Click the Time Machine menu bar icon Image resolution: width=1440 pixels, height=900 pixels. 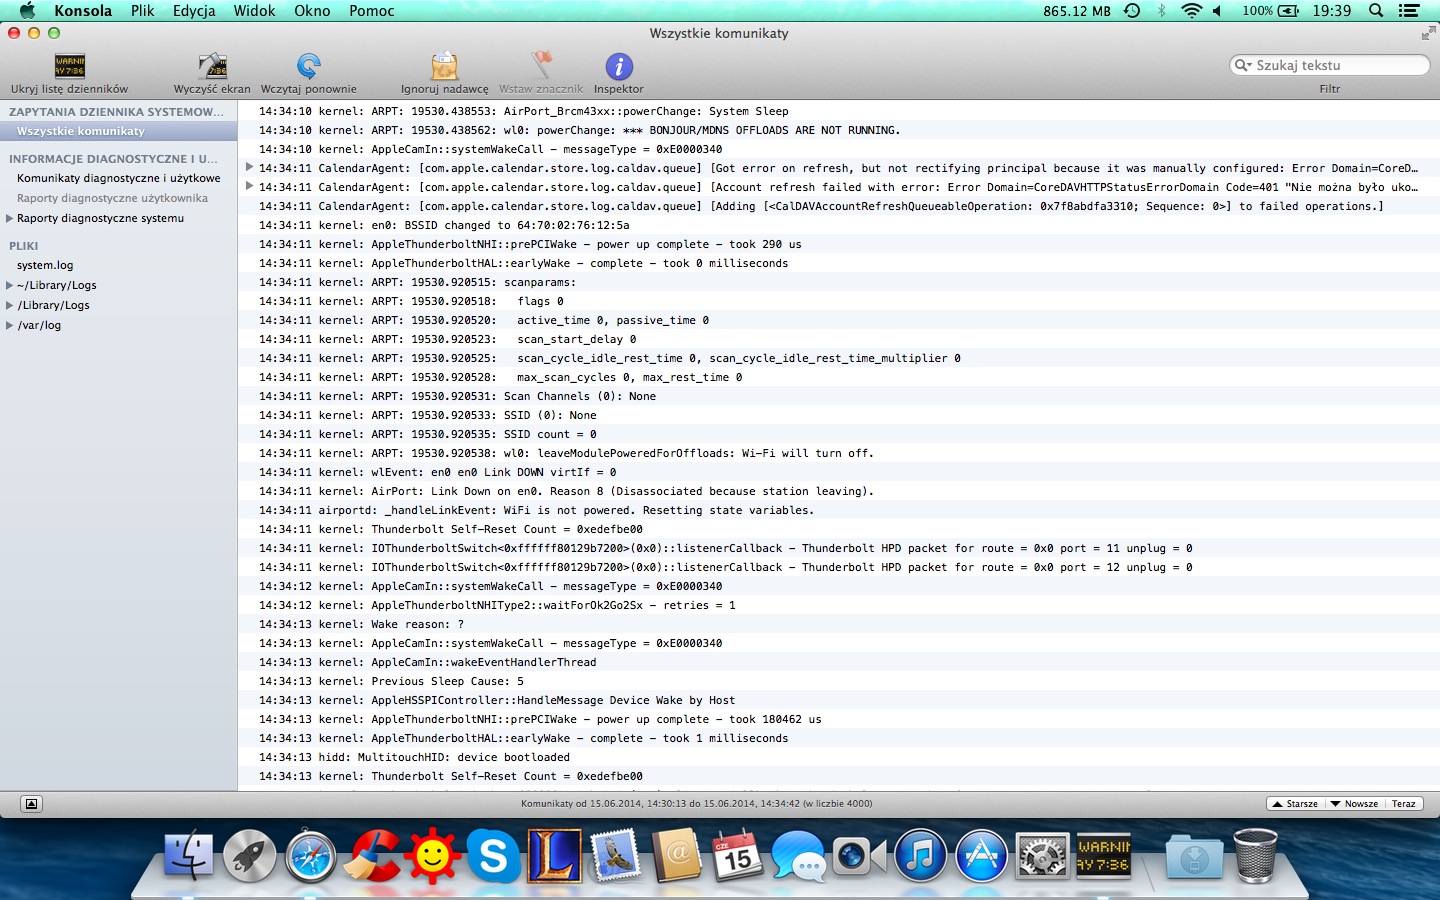click(1132, 11)
